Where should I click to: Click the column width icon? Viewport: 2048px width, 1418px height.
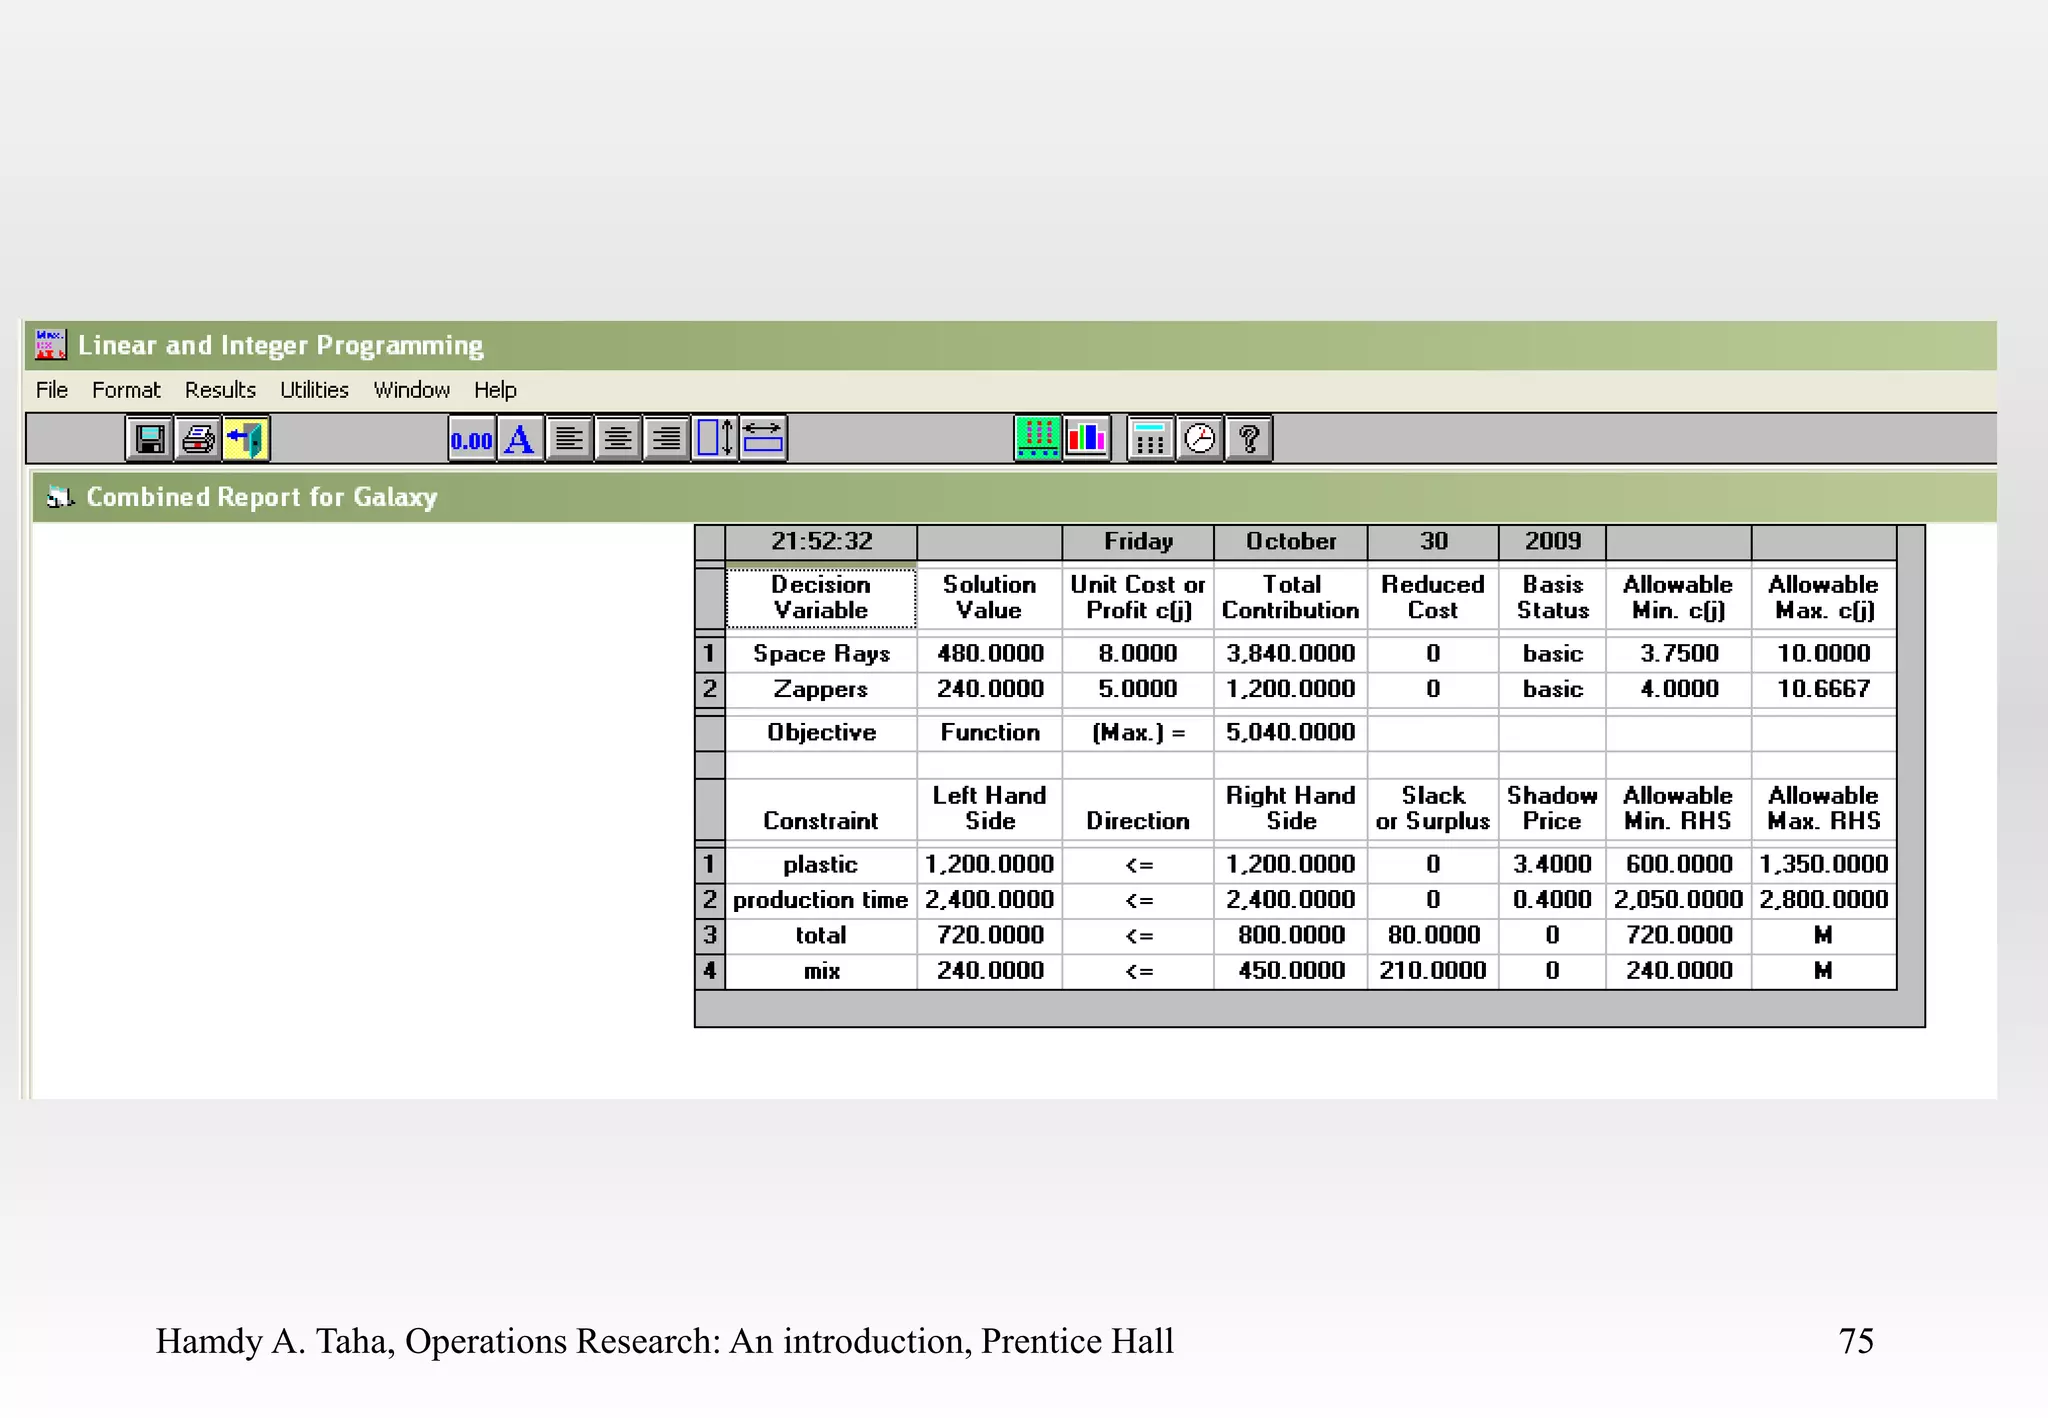pyautogui.click(x=763, y=439)
